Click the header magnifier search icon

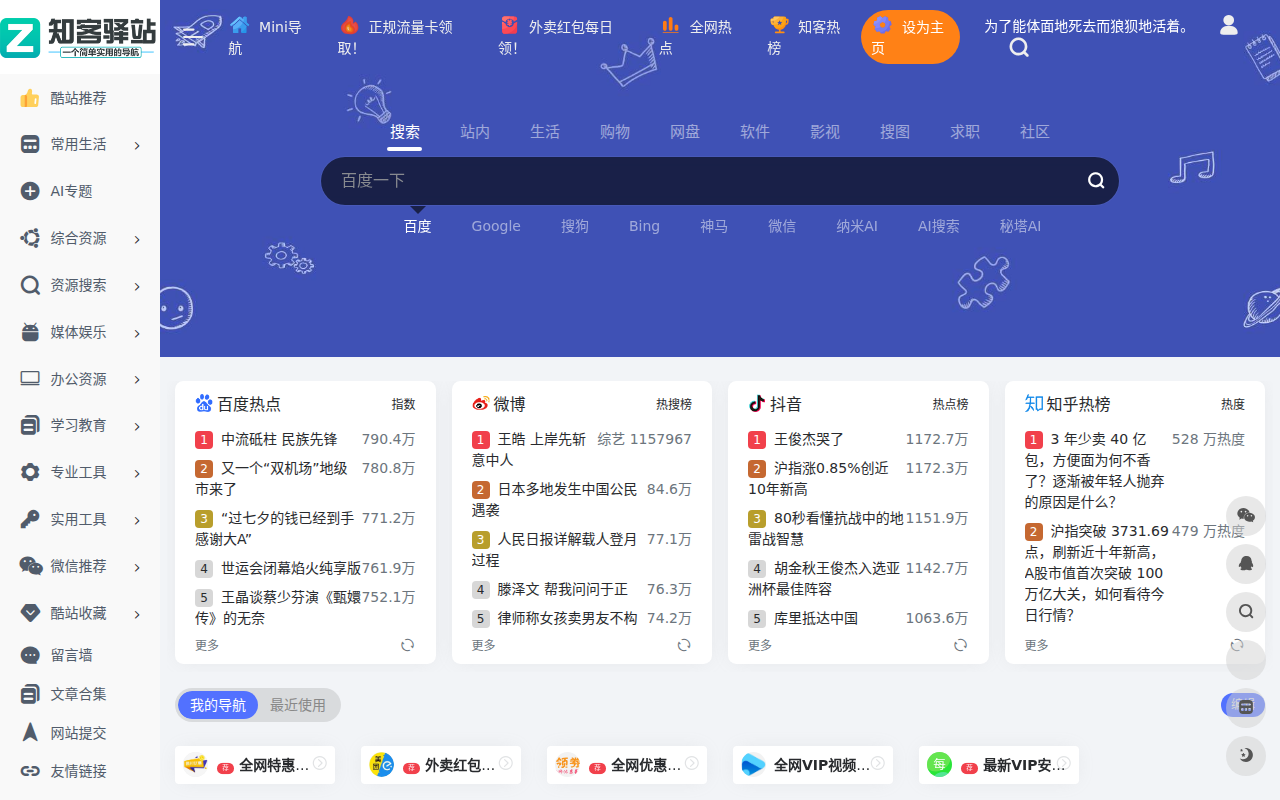[x=1019, y=48]
